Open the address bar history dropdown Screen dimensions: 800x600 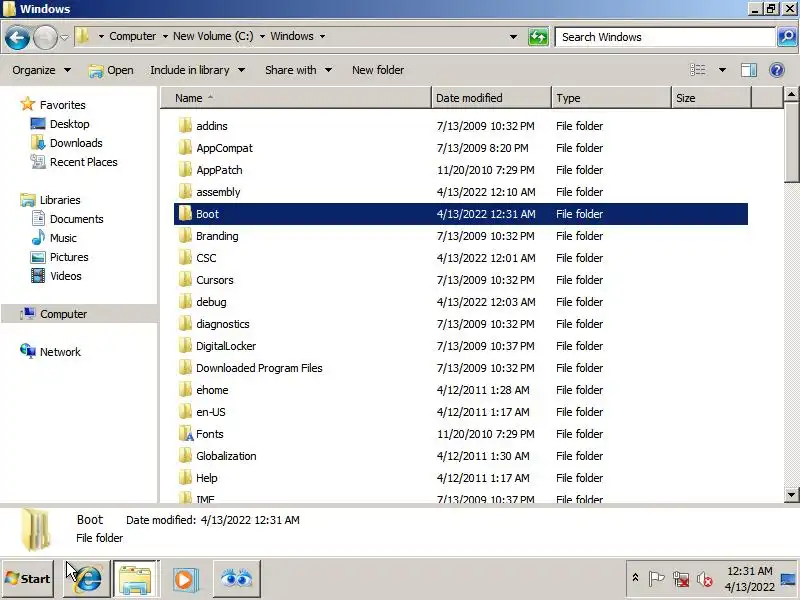(513, 37)
